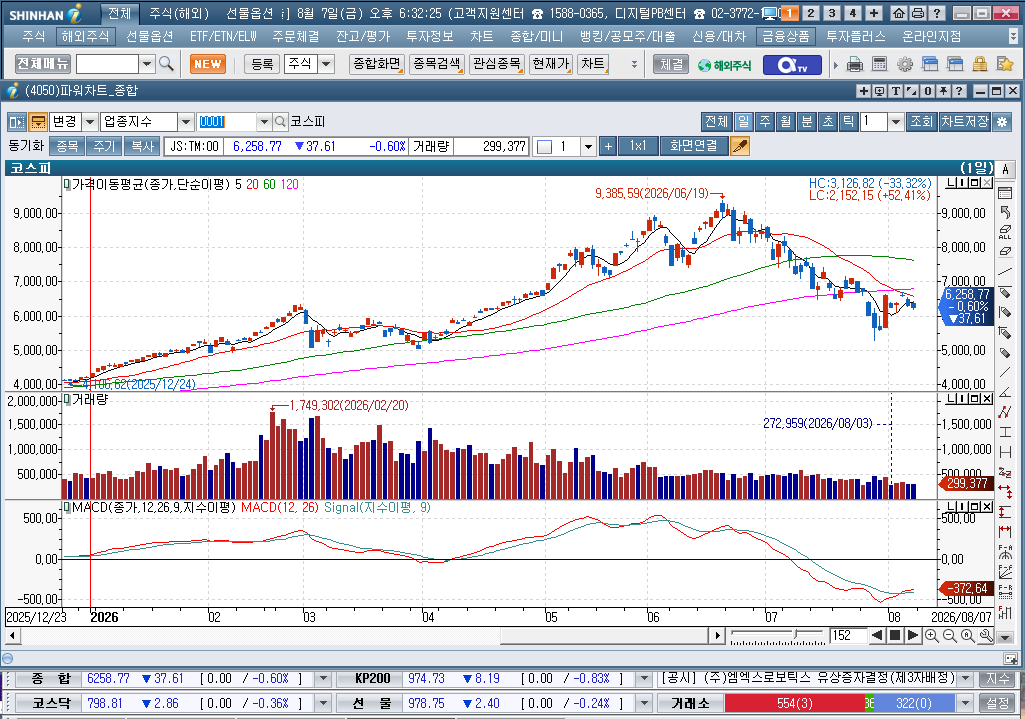
Task: Click the play forward button below chart
Action: (x=913, y=635)
